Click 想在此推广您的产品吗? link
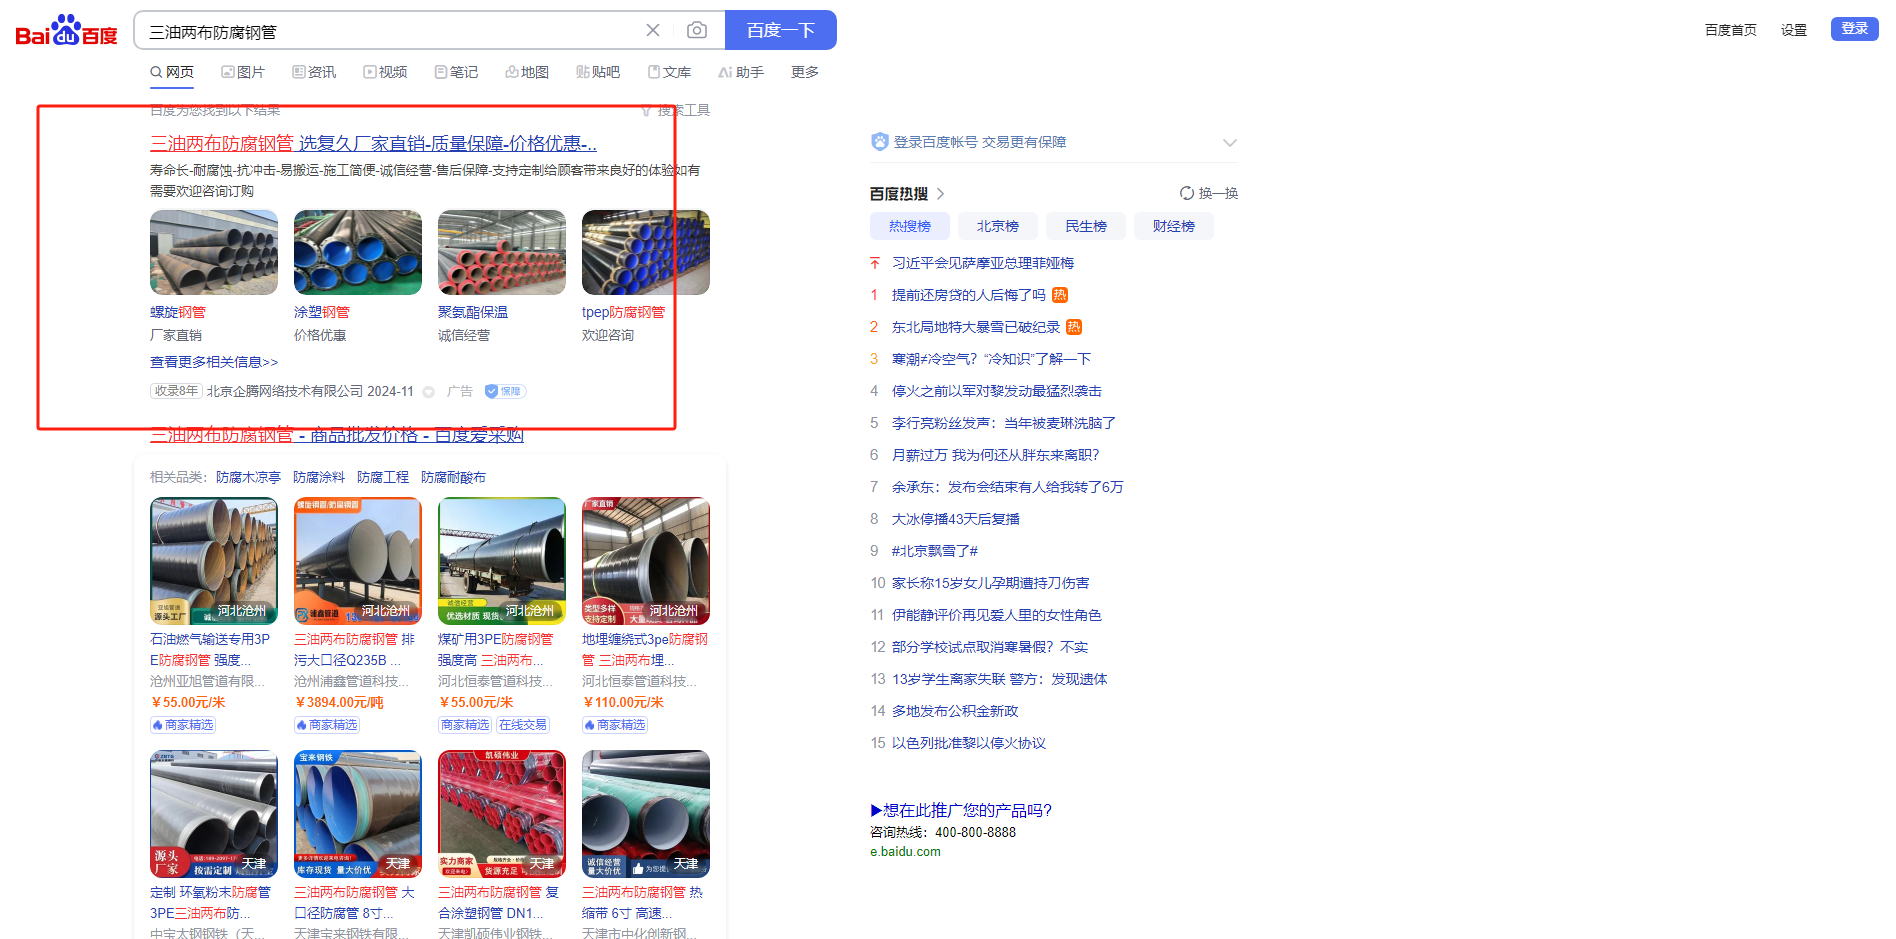The image size is (1896, 939). tap(961, 810)
